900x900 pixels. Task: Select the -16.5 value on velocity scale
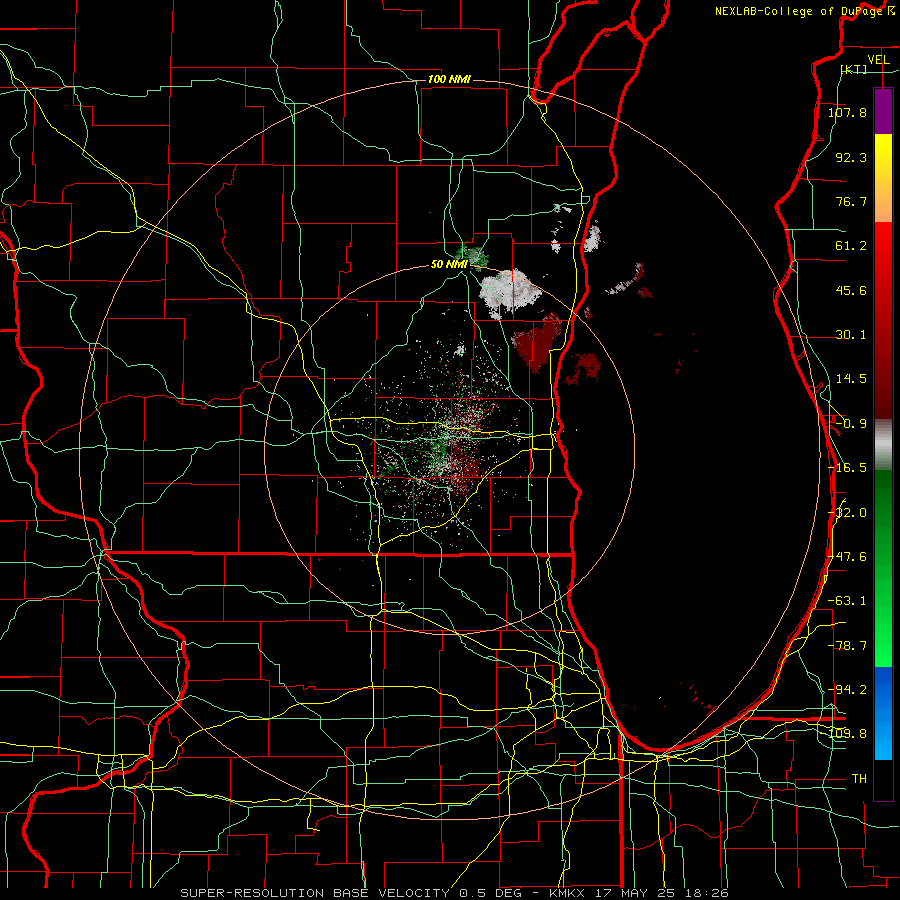pyautogui.click(x=847, y=468)
